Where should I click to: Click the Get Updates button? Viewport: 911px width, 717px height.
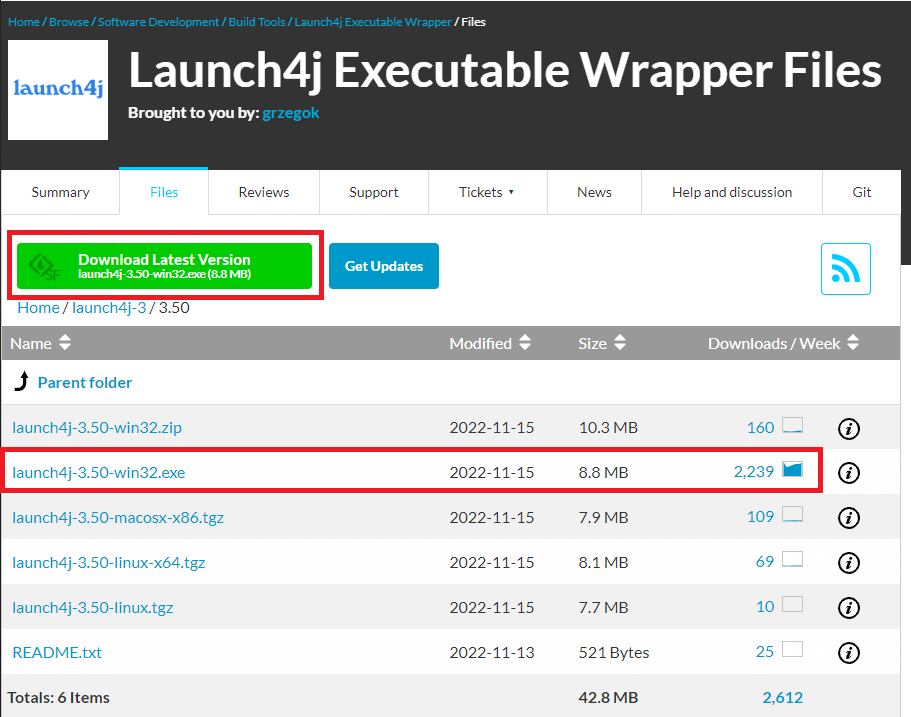tap(383, 266)
